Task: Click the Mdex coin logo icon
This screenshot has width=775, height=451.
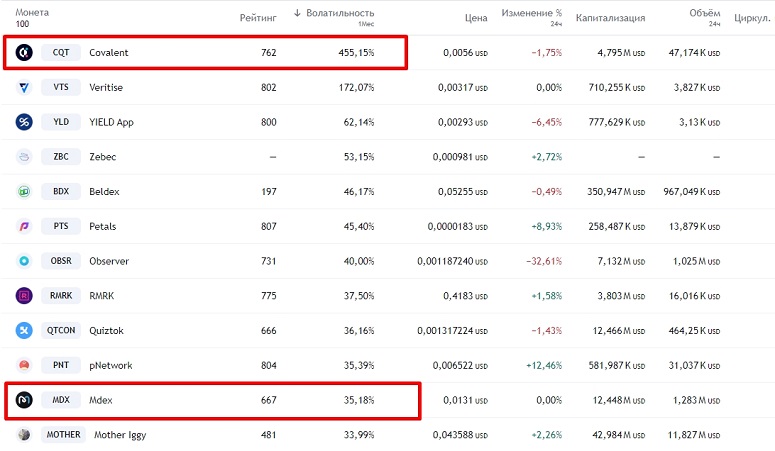Action: pos(25,400)
